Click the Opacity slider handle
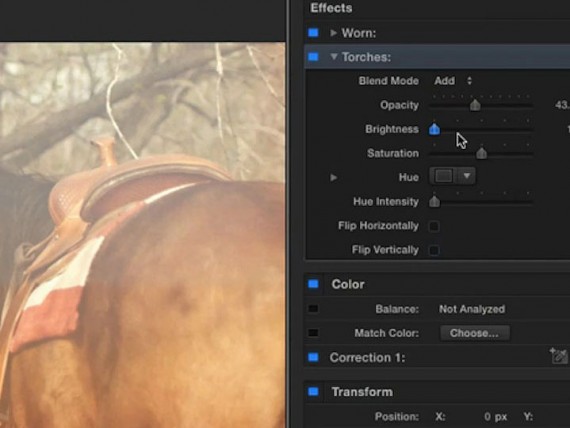The height and width of the screenshot is (428, 570). (x=475, y=105)
